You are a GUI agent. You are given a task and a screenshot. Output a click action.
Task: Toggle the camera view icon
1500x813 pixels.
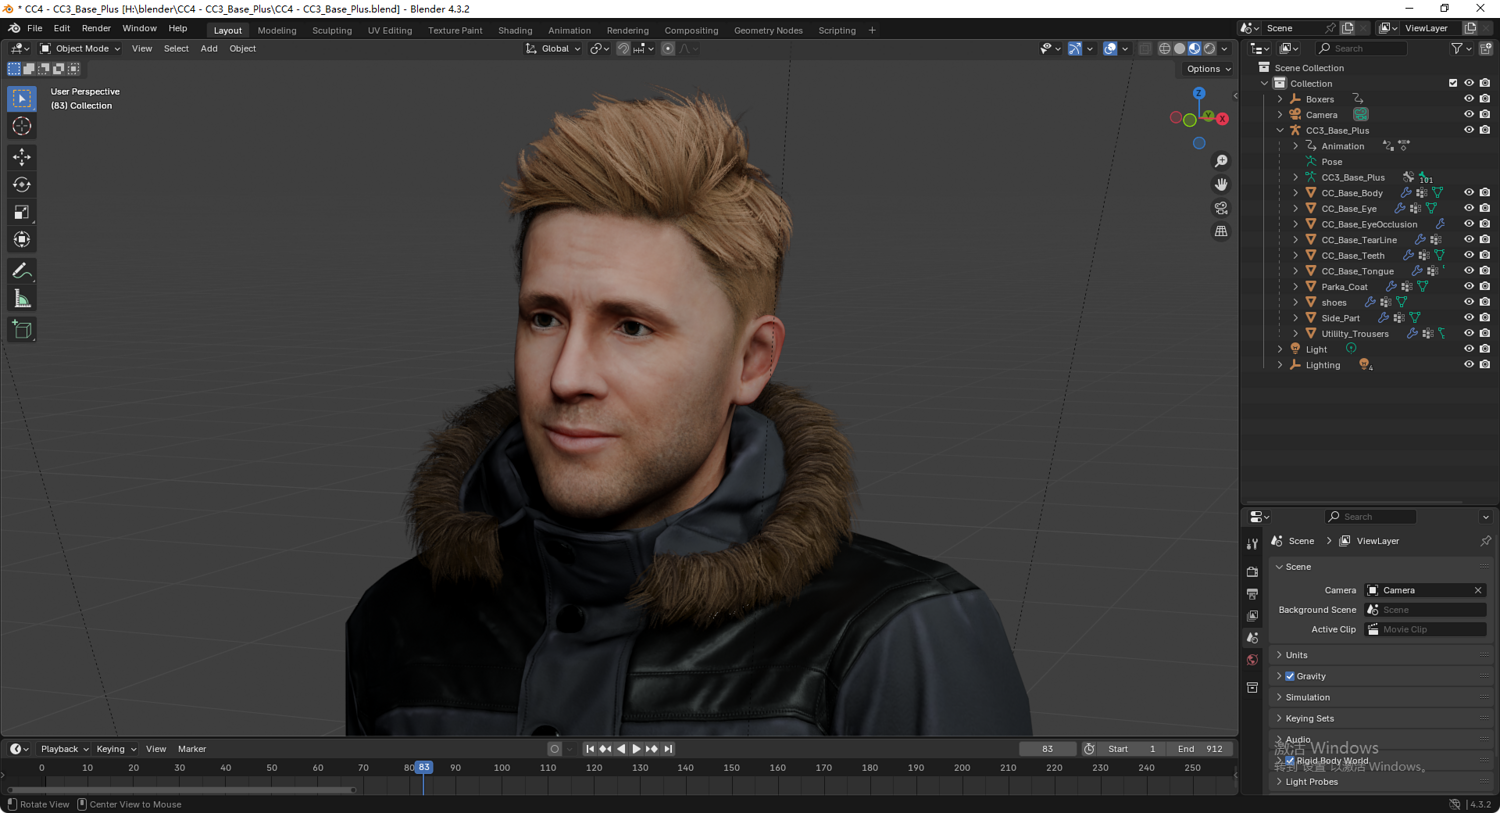tap(1221, 208)
